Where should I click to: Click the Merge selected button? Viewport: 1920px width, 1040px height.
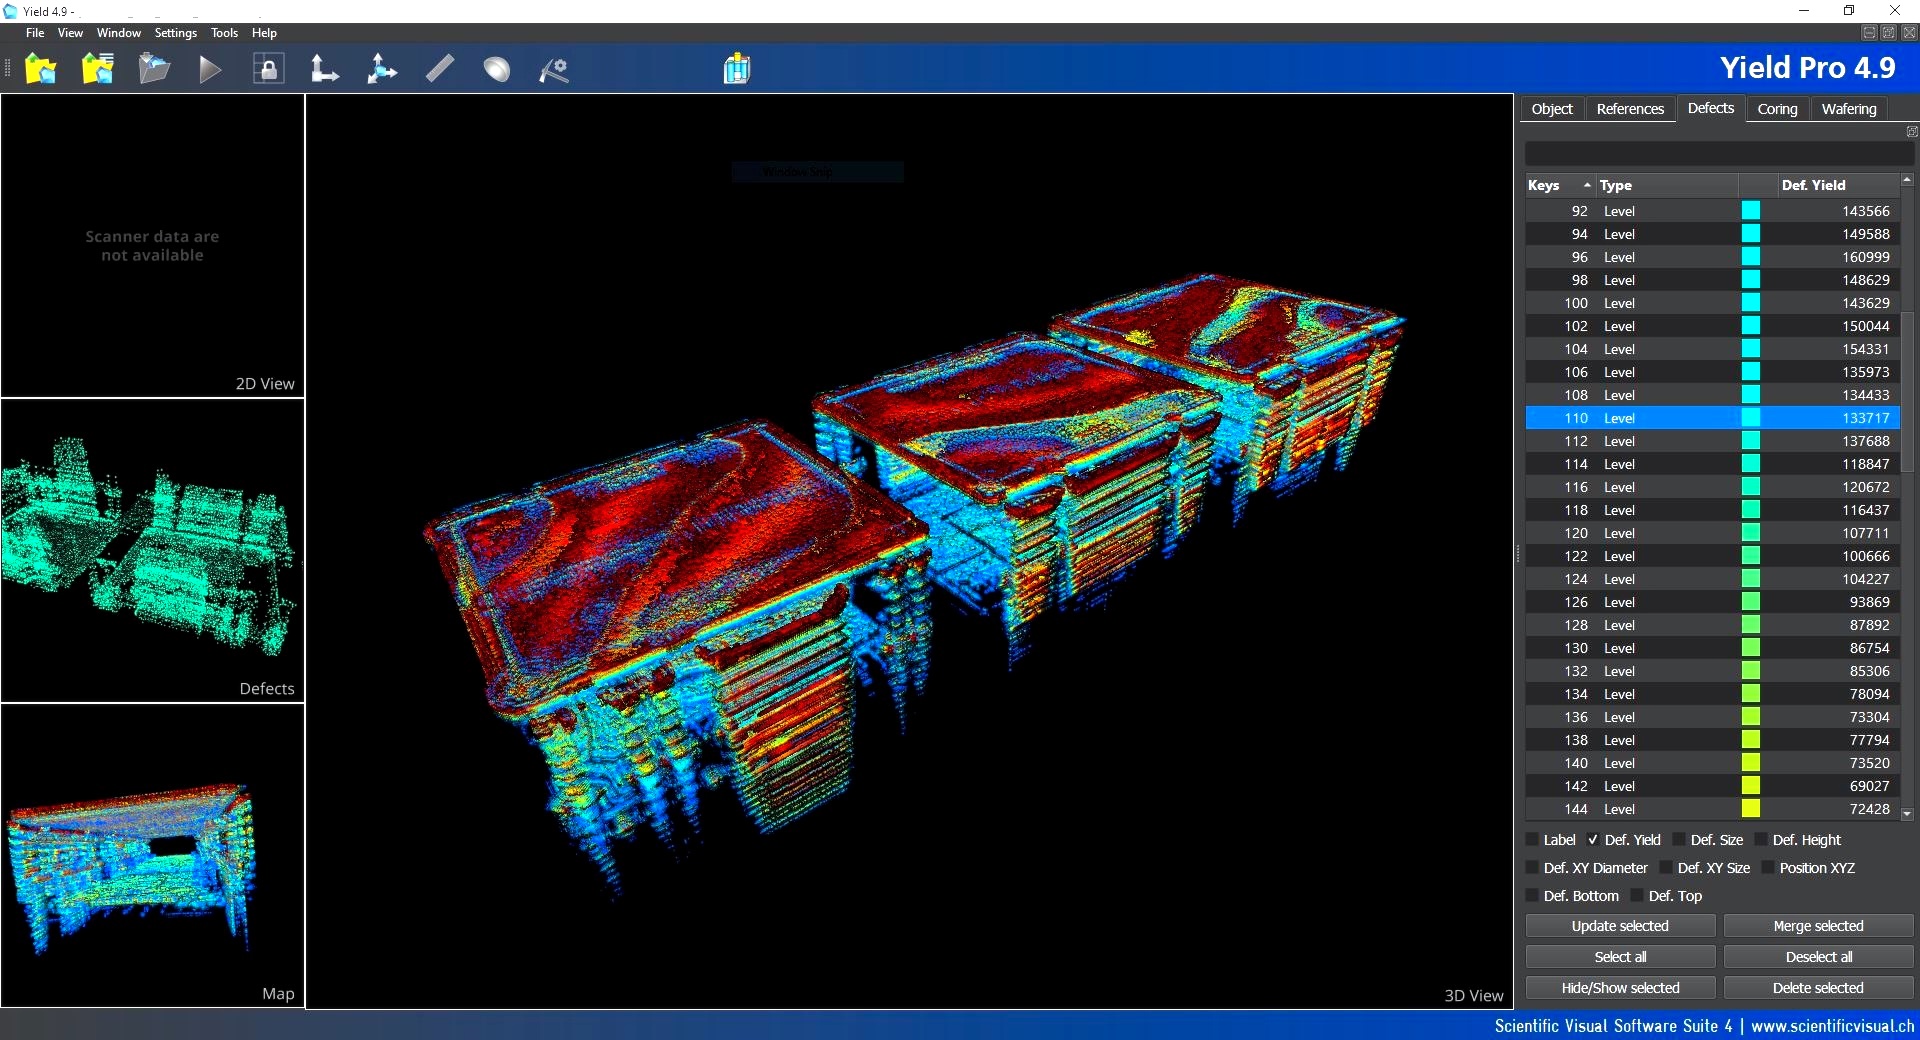1818,926
